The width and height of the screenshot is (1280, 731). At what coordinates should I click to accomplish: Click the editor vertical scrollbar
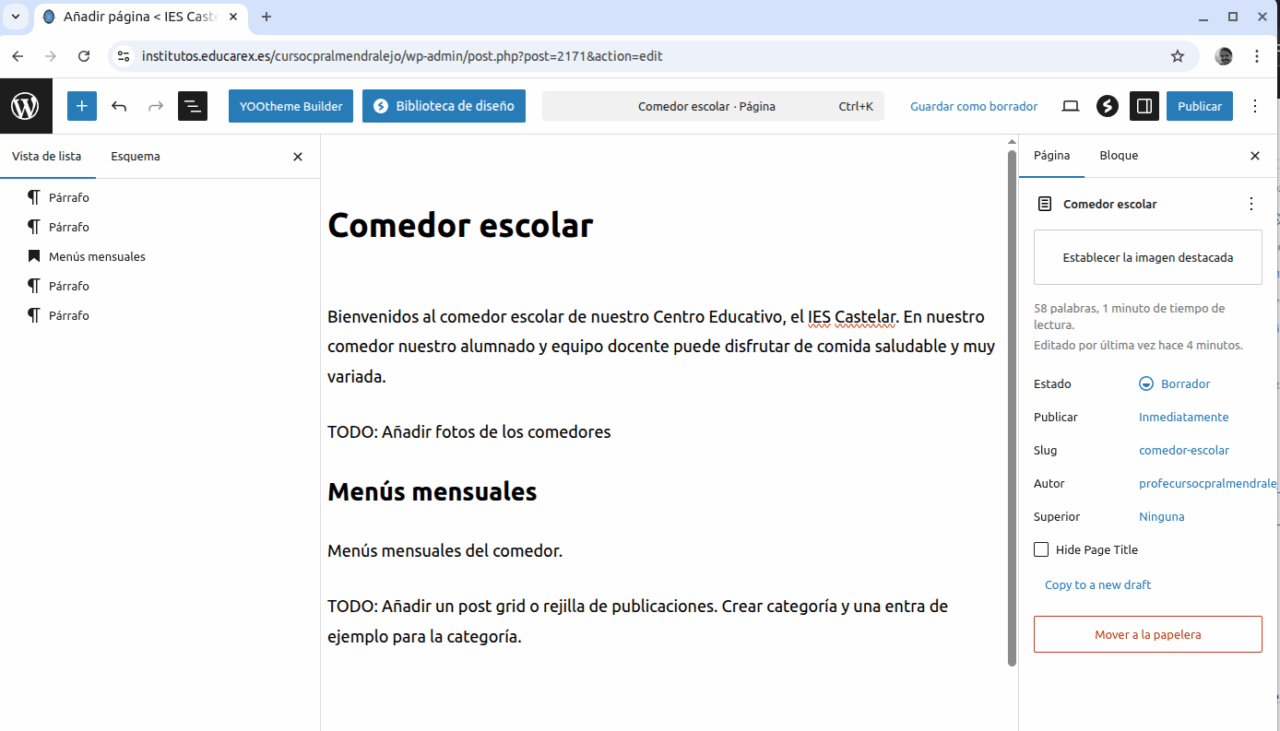[1011, 400]
